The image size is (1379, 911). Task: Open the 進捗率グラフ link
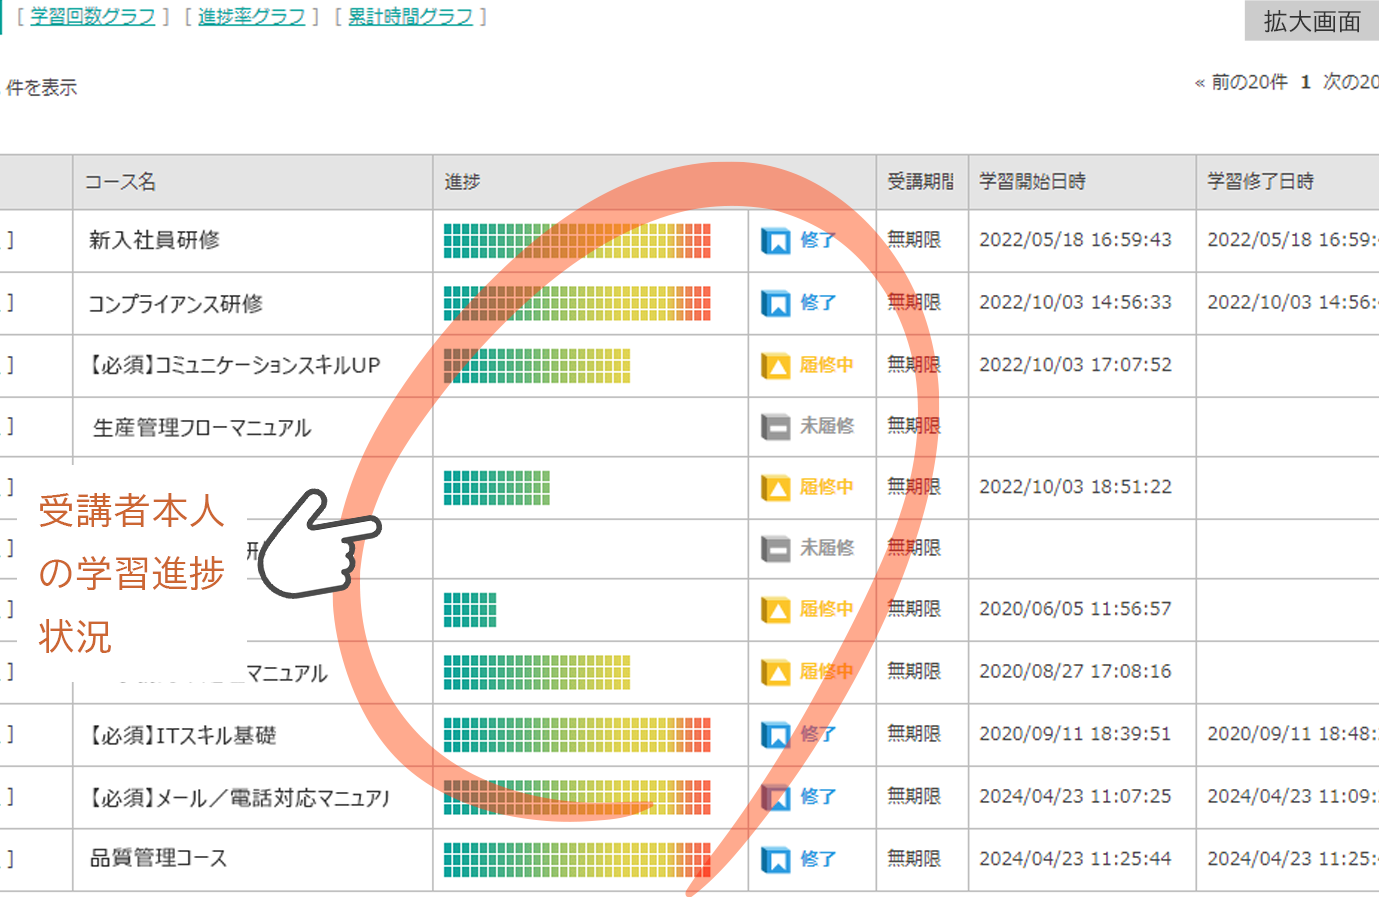click(x=252, y=17)
